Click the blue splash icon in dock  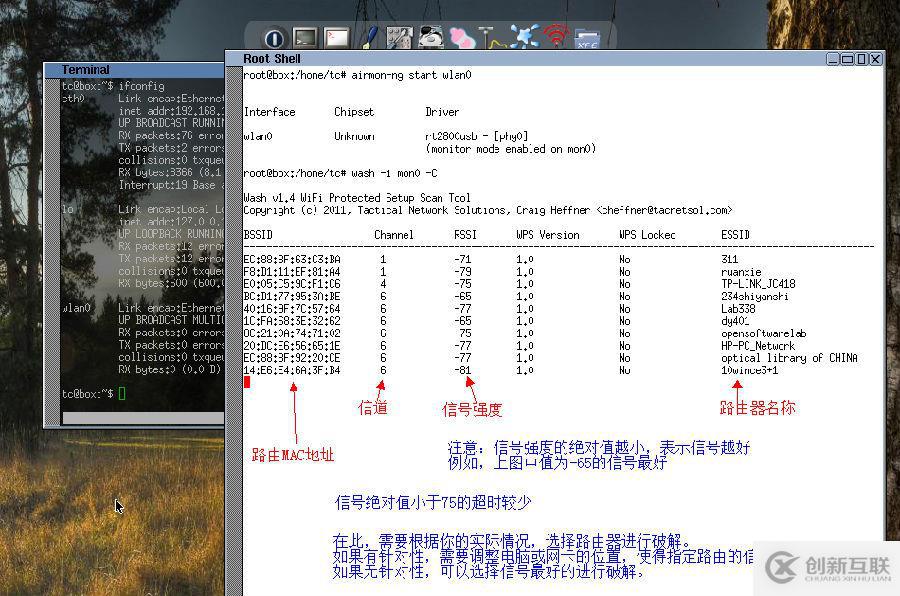(524, 38)
